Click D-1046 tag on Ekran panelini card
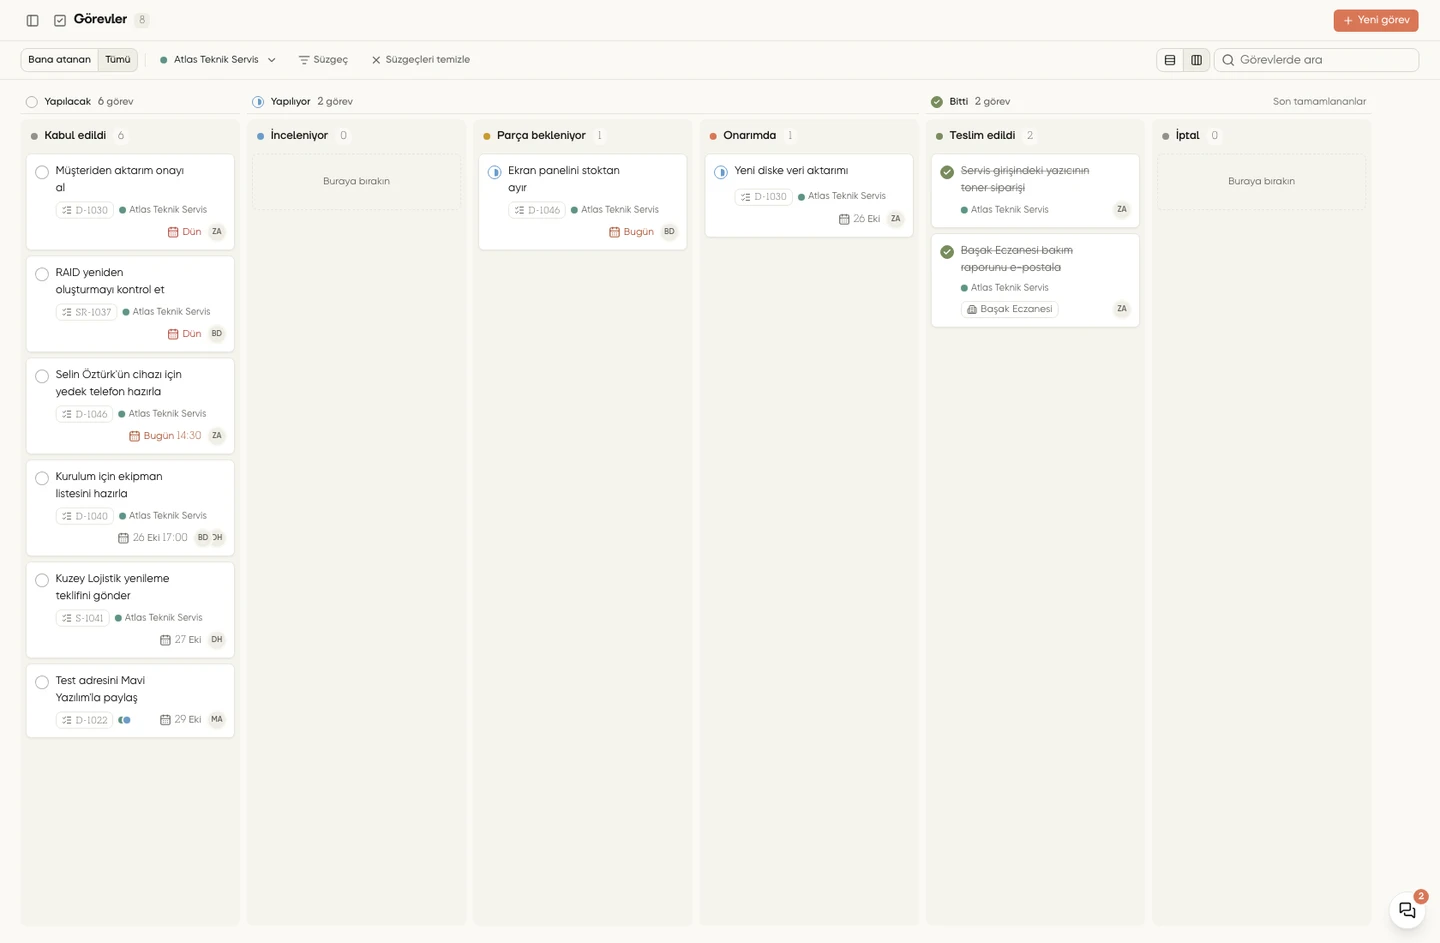This screenshot has height=943, width=1440. click(537, 210)
